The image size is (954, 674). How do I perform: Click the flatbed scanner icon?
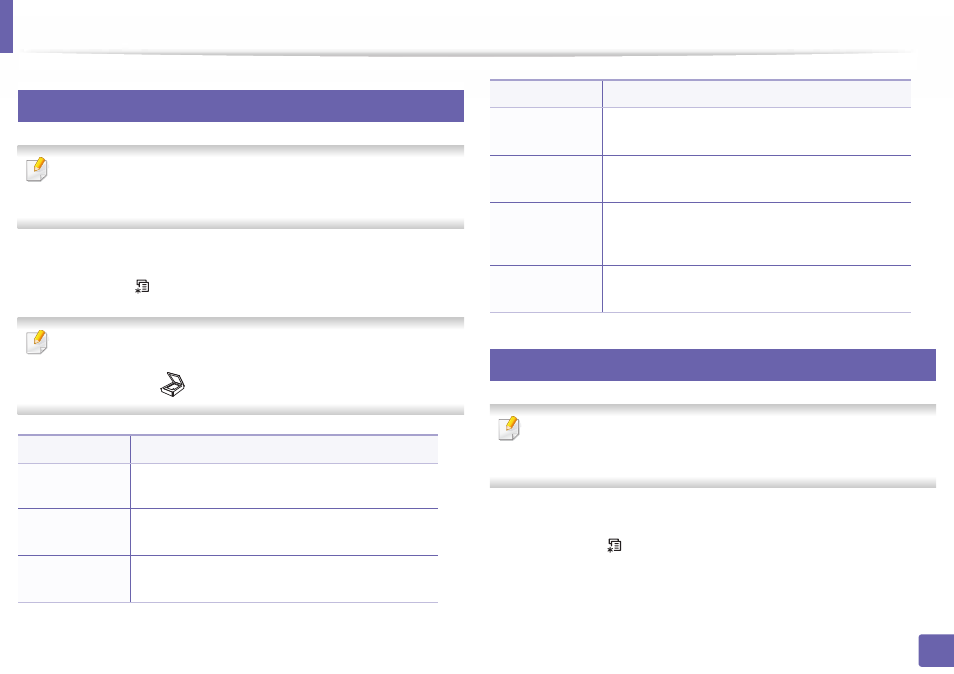[172, 384]
